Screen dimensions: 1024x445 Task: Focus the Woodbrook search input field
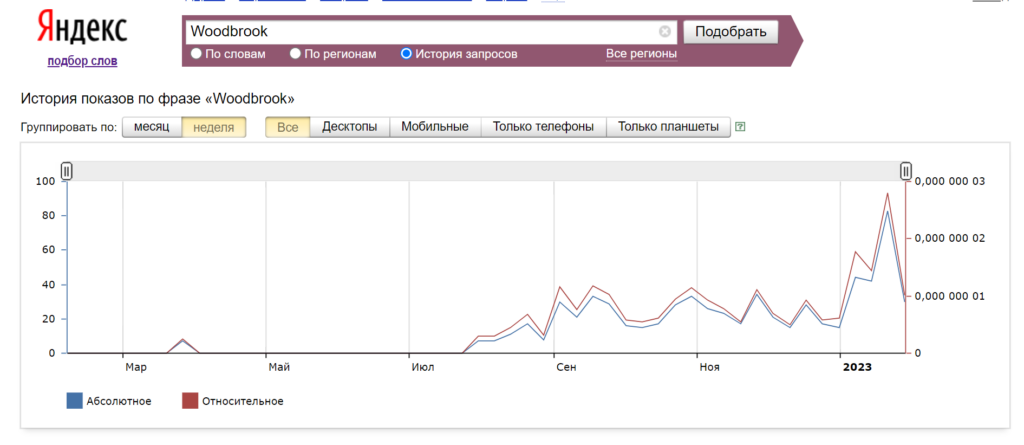[x=431, y=31]
